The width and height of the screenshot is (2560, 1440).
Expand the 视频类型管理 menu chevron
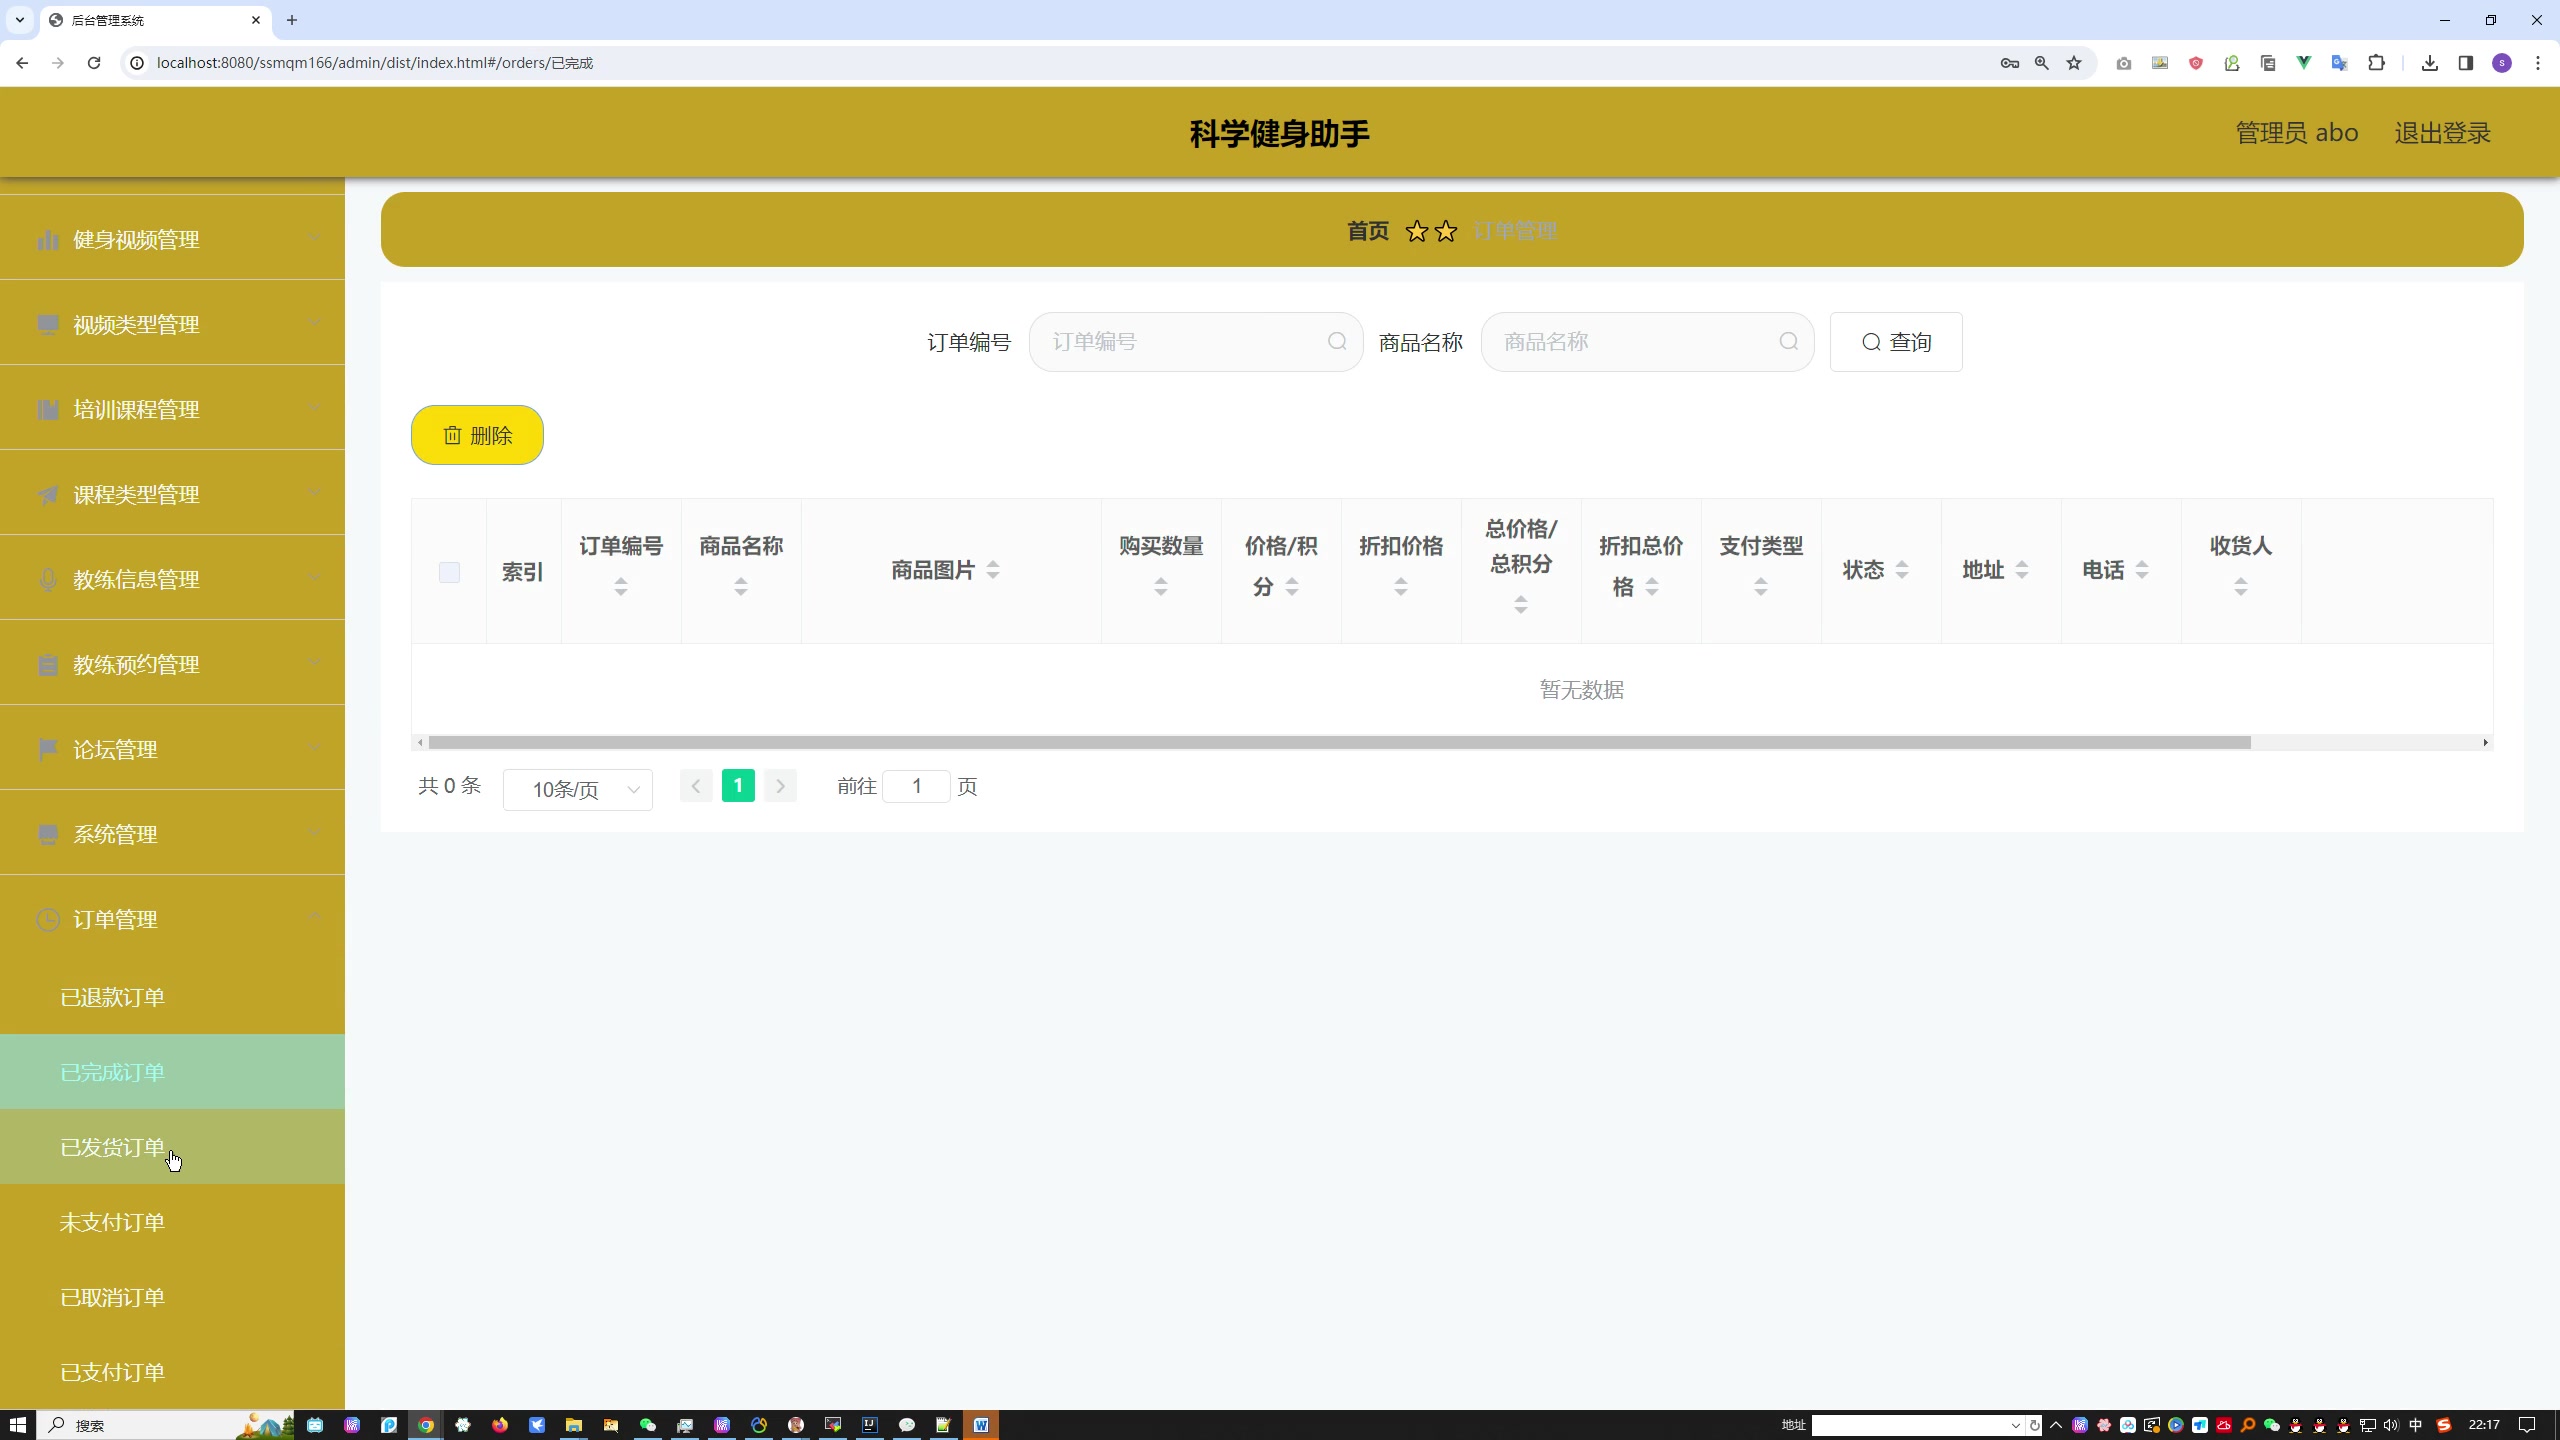coord(315,323)
